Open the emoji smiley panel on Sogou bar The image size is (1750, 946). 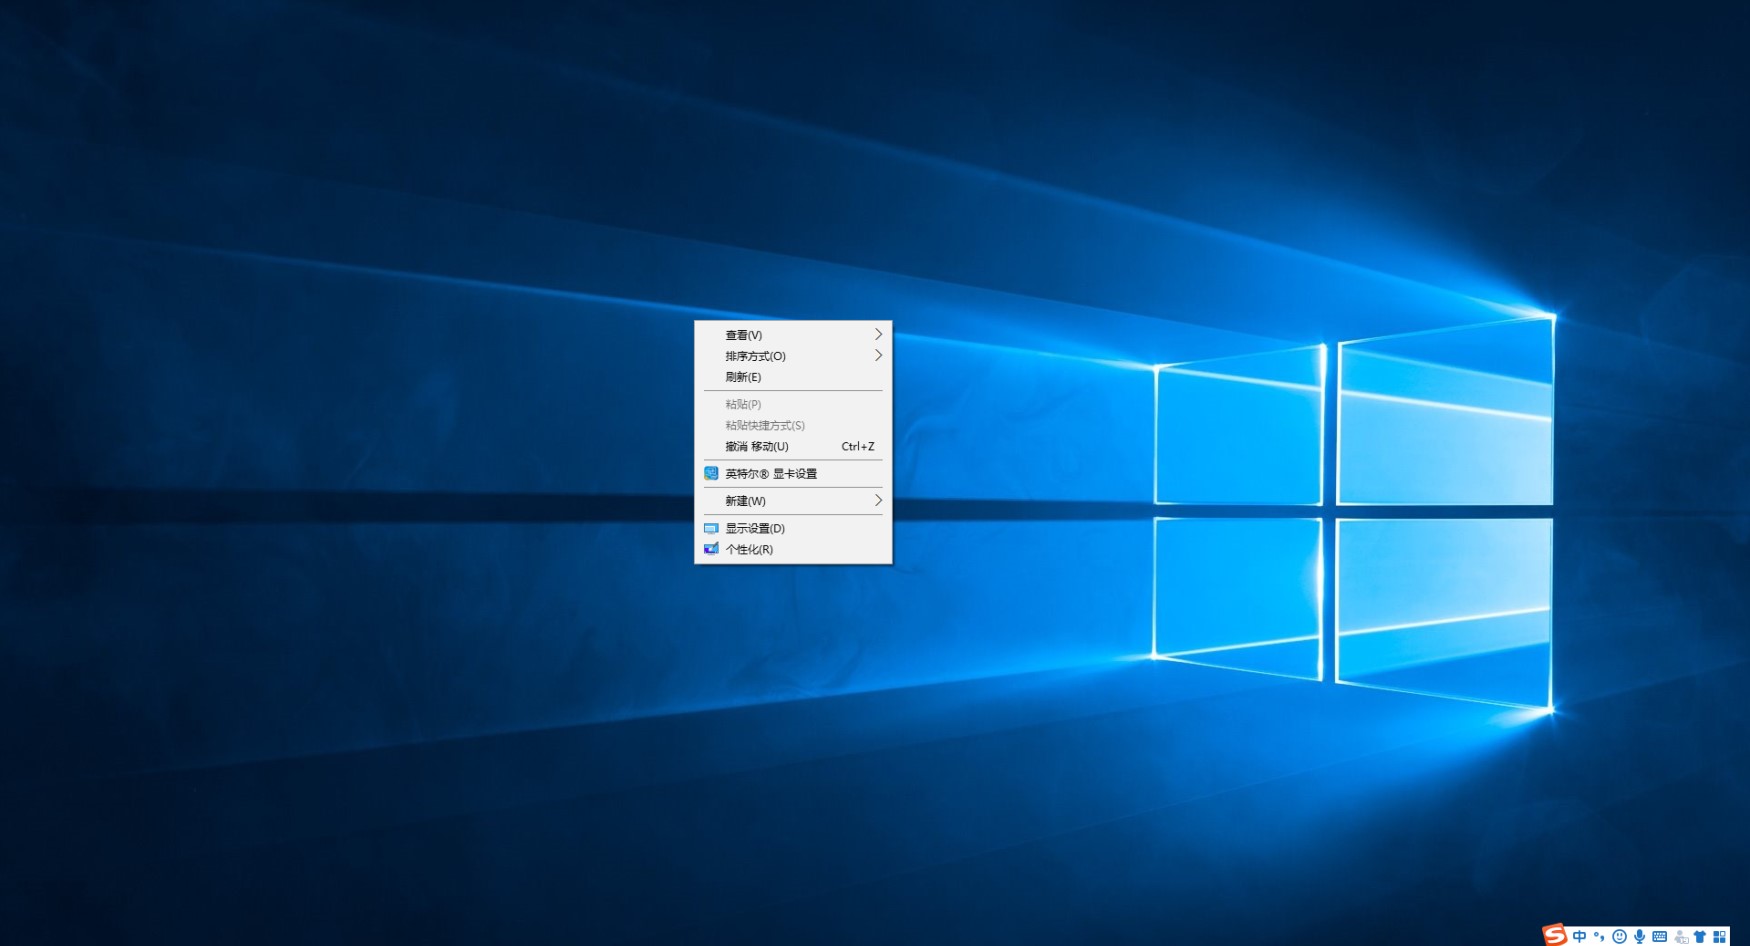(x=1619, y=937)
